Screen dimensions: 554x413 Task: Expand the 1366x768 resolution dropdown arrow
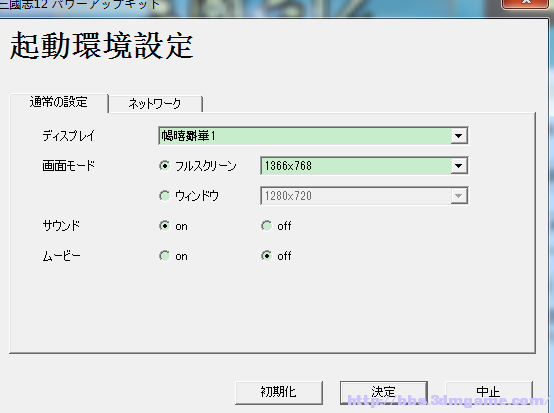tap(459, 166)
